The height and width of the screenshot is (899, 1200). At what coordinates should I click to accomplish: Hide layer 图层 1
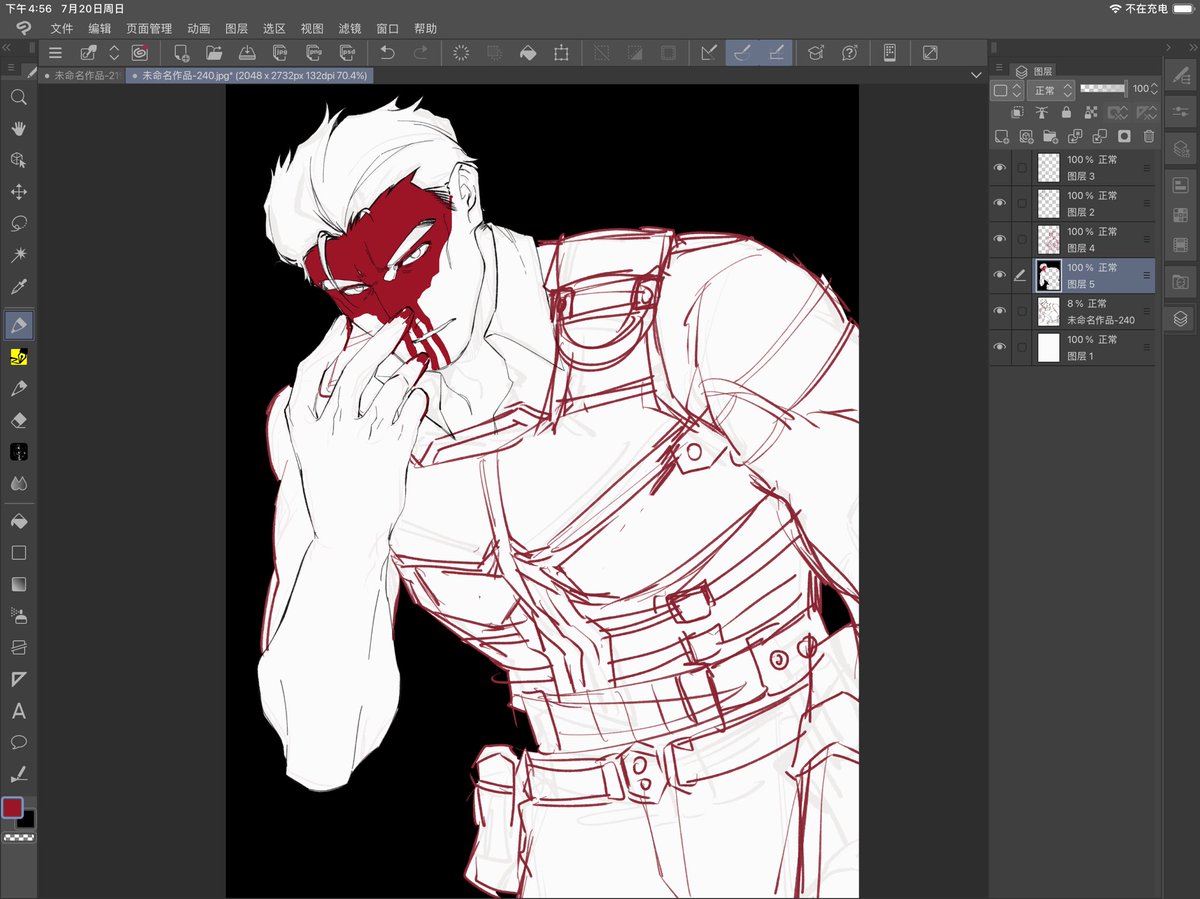pyautogui.click(x=999, y=348)
